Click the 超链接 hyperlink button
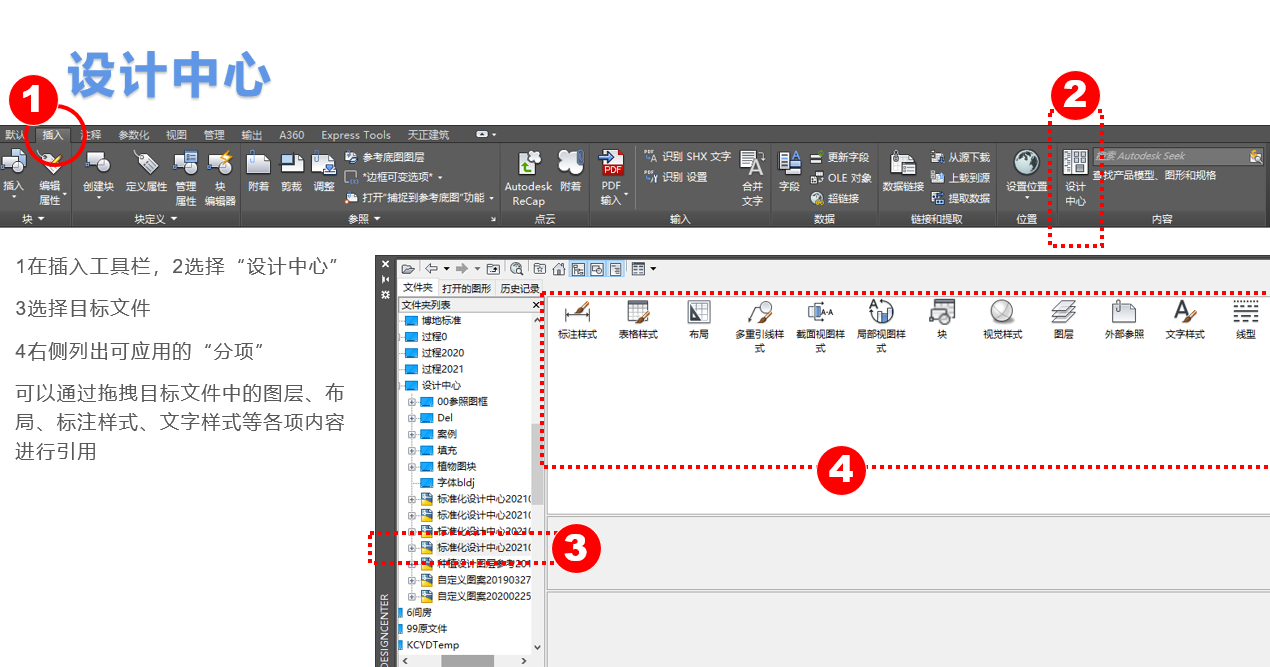The height and width of the screenshot is (667, 1270). click(x=835, y=198)
